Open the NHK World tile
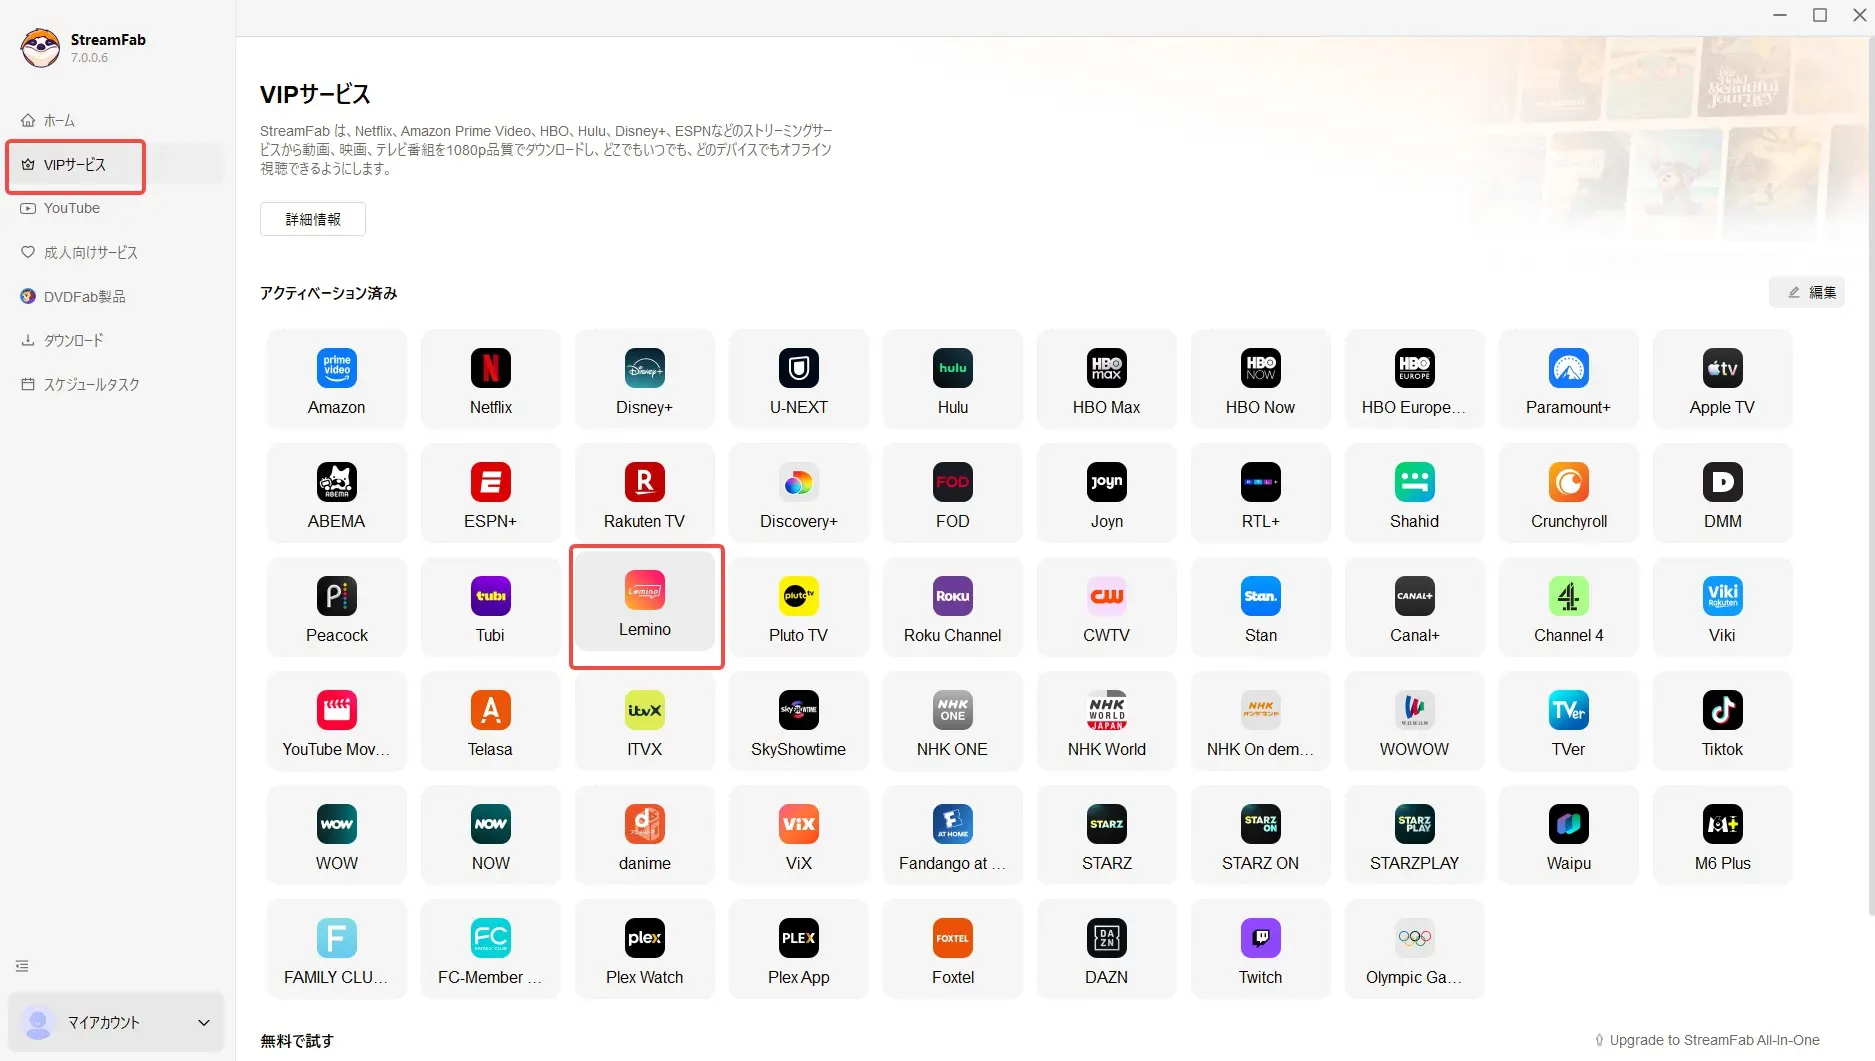The height and width of the screenshot is (1061, 1875). click(1107, 722)
